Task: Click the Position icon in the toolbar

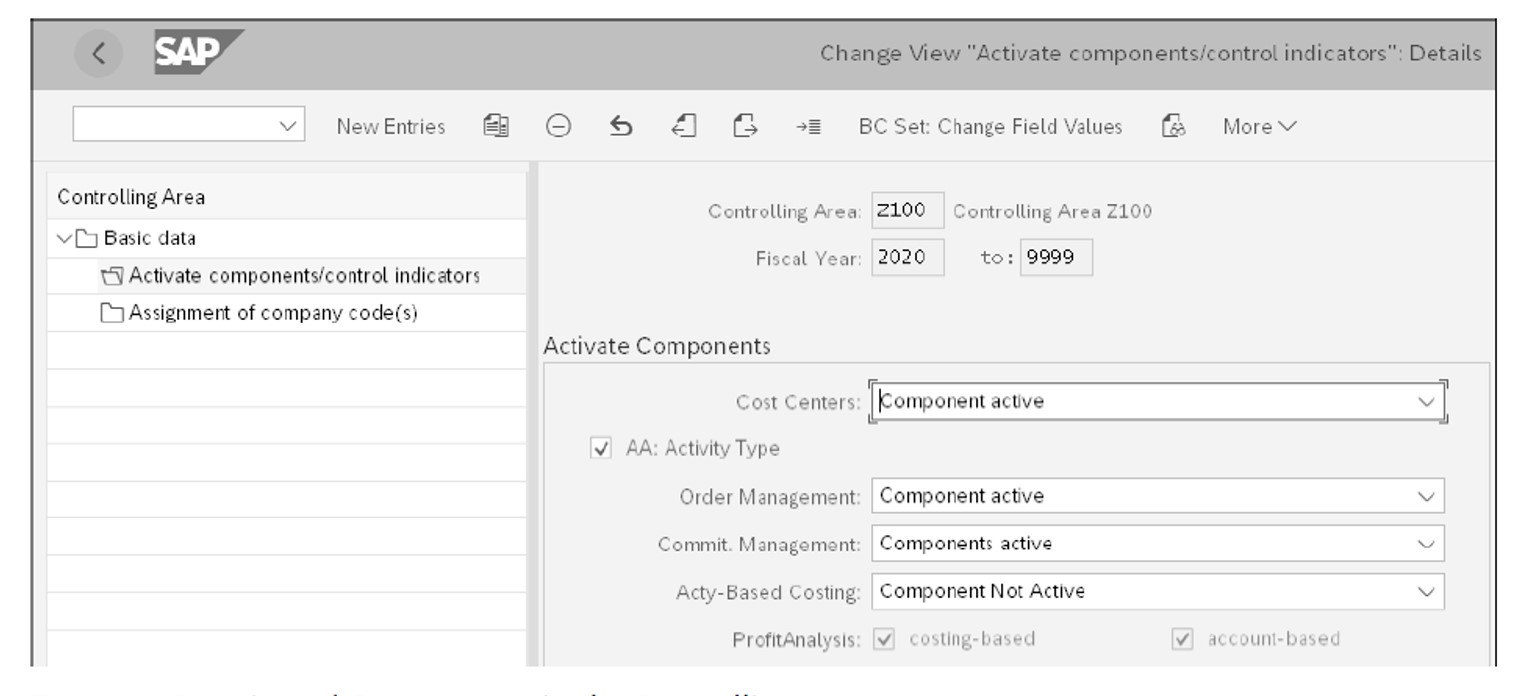Action: click(807, 126)
